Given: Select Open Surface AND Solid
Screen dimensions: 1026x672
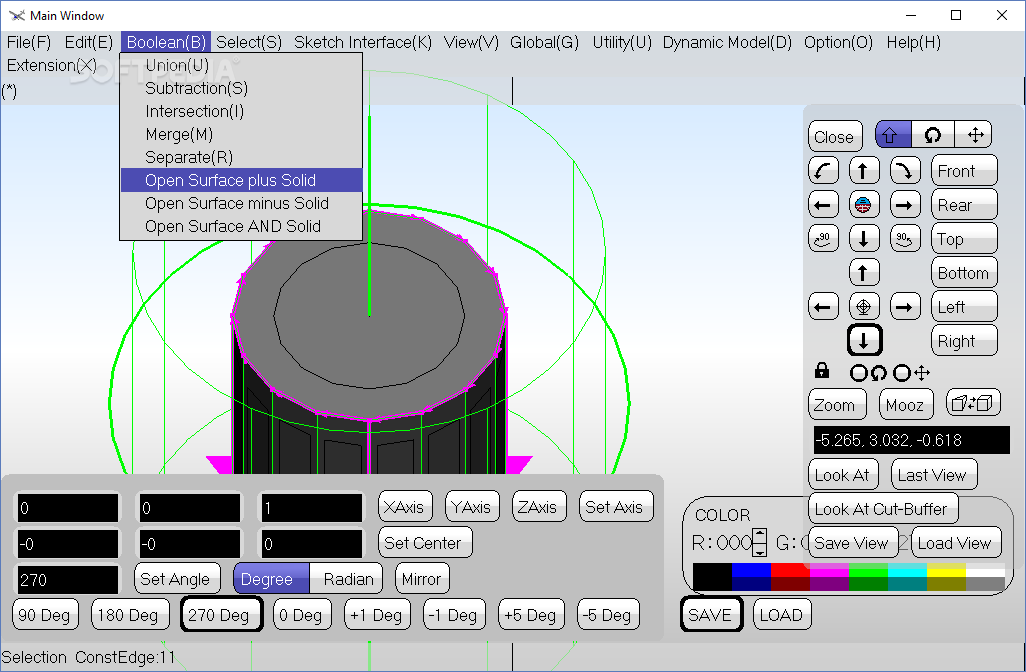Looking at the screenshot, I should [x=241, y=226].
